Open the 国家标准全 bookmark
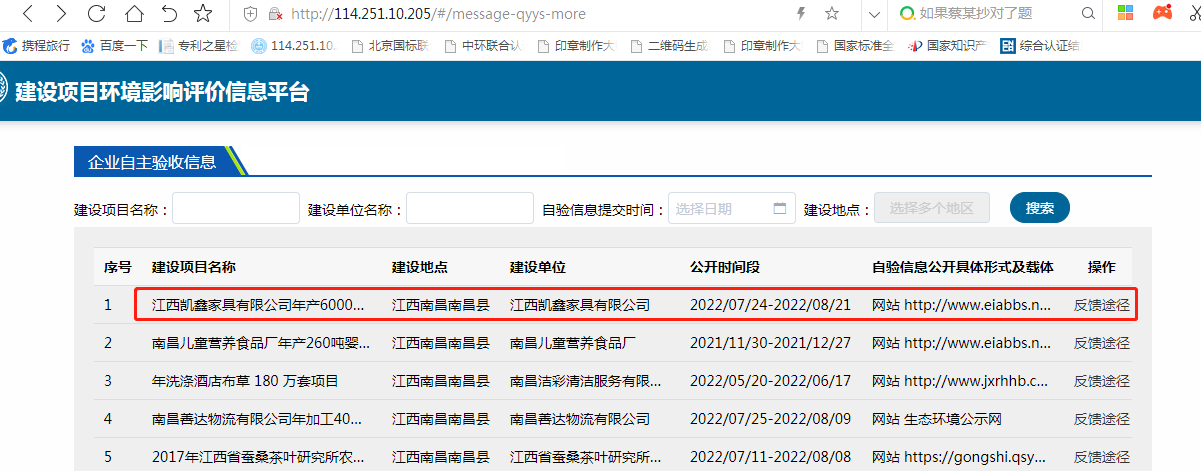The width and height of the screenshot is (1201, 471). coord(855,45)
